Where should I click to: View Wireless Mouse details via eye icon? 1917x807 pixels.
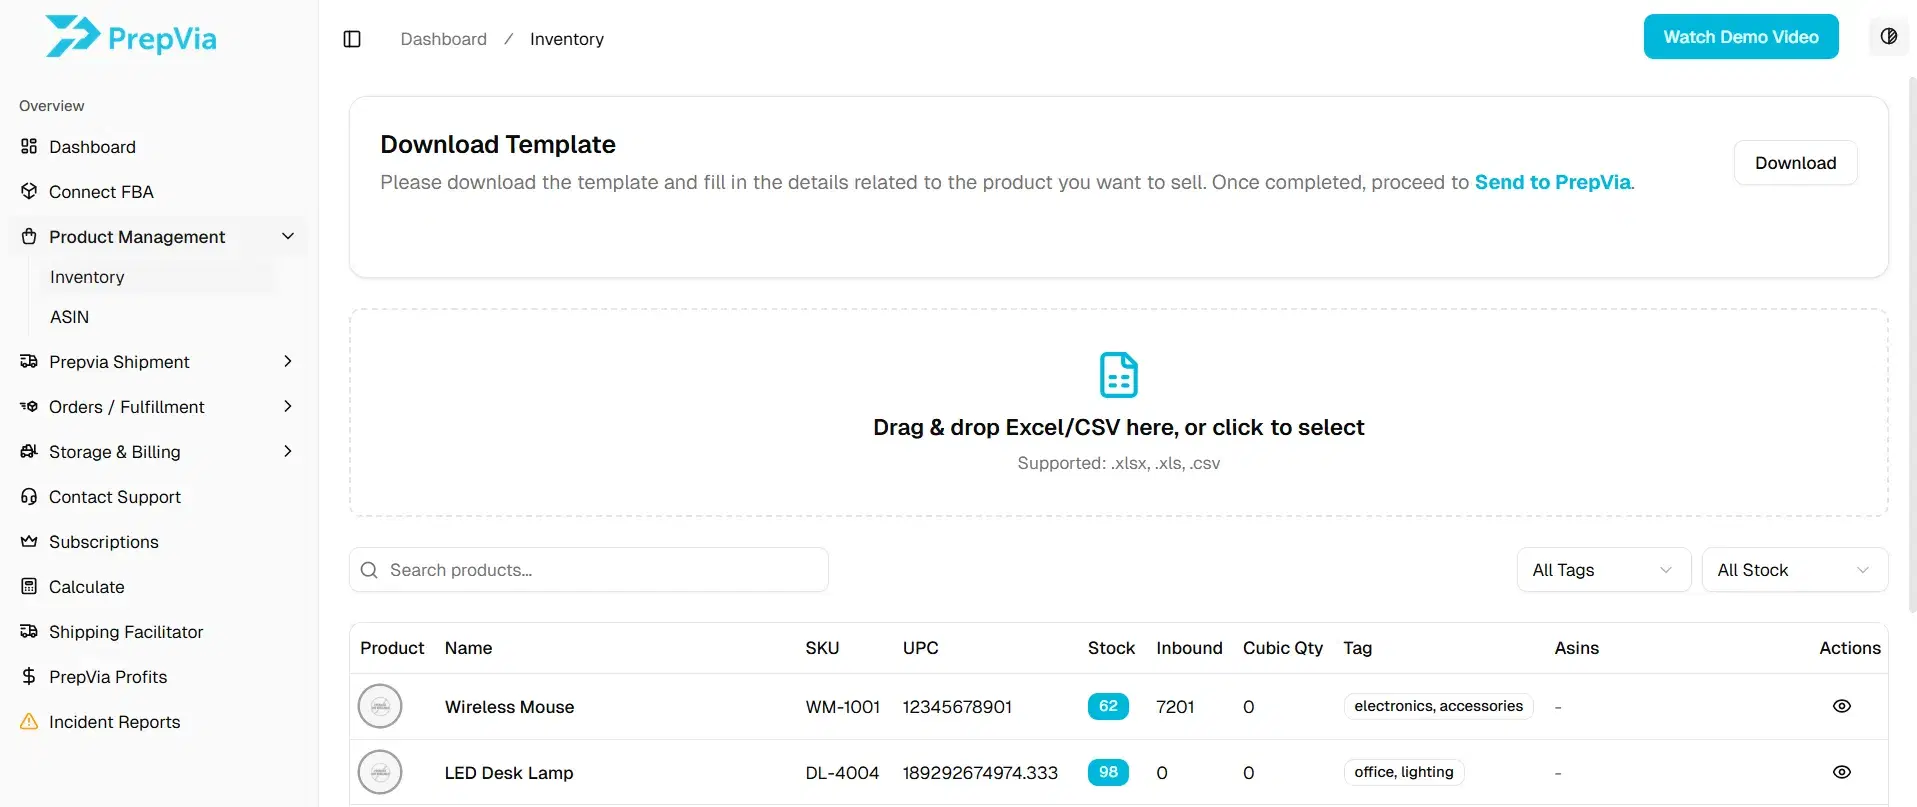click(x=1841, y=706)
